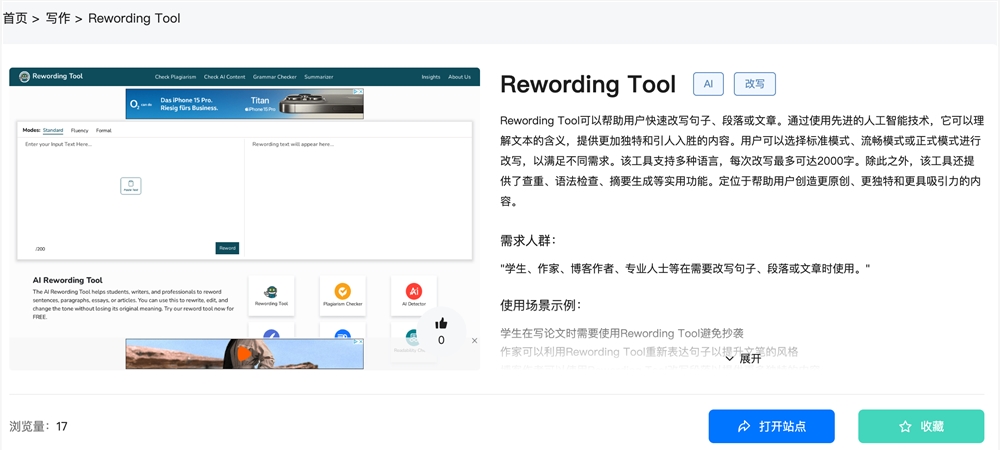Click the 收藏 button
This screenshot has height=450, width=1000.
coord(922,426)
